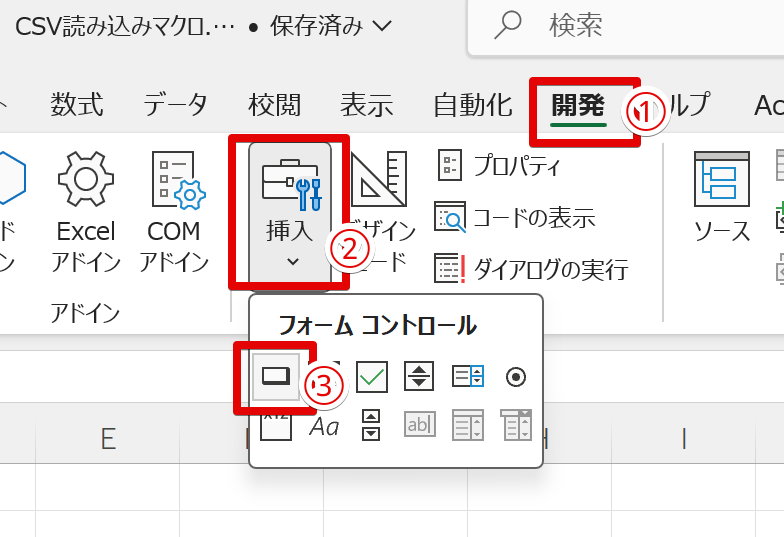Screen dimensions: 784x537
Task: Click the disabled Combo Drop-Down Edit icon
Action: point(516,425)
